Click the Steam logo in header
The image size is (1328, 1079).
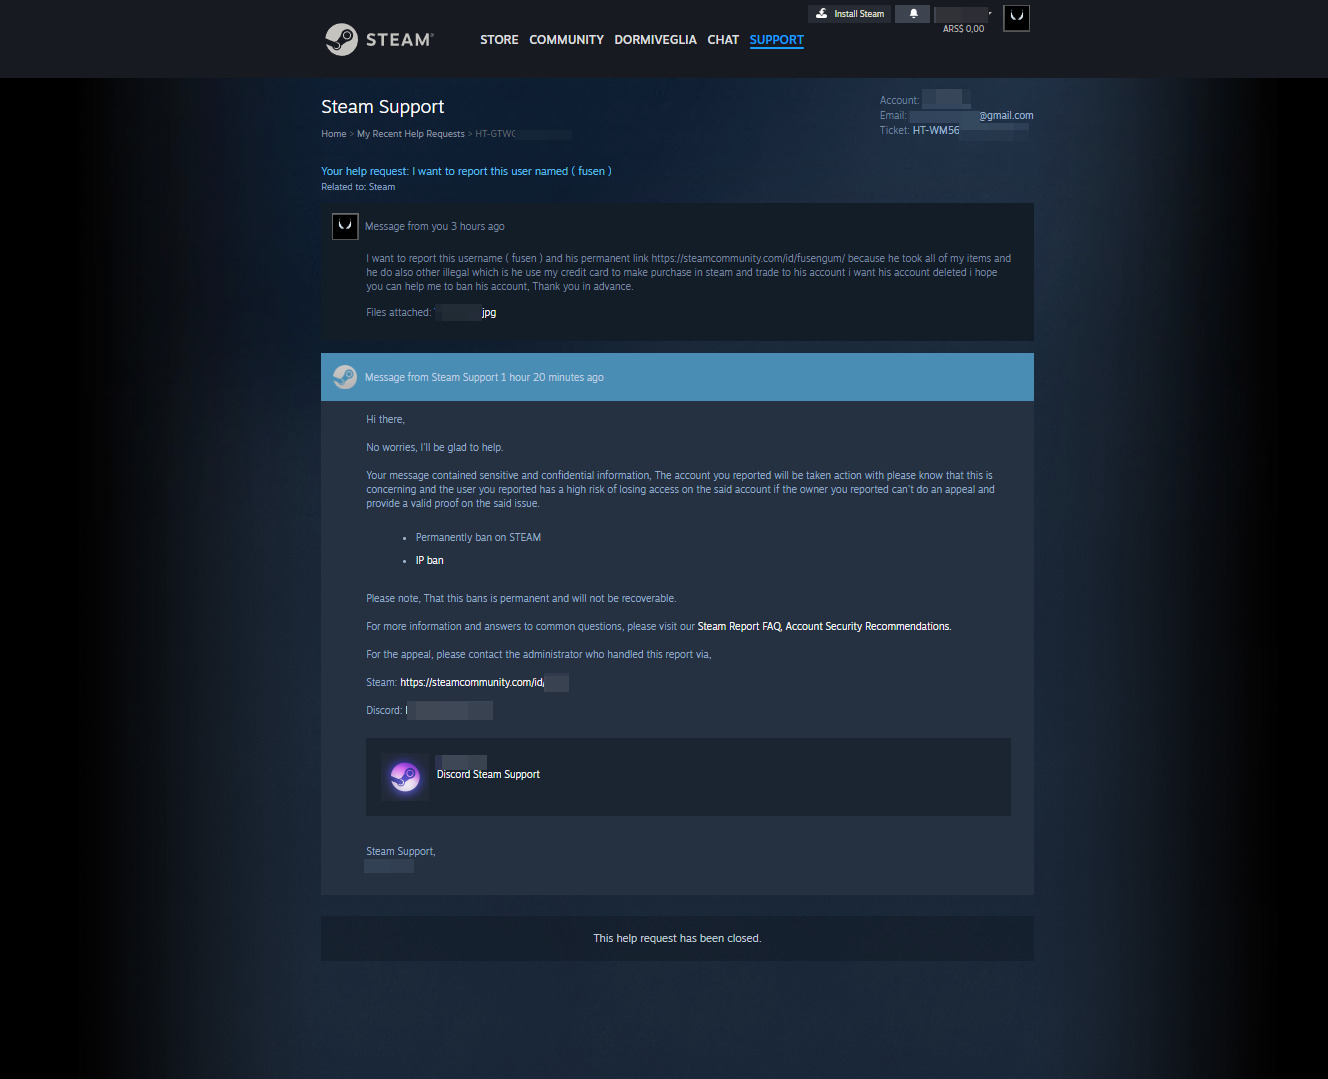click(379, 40)
